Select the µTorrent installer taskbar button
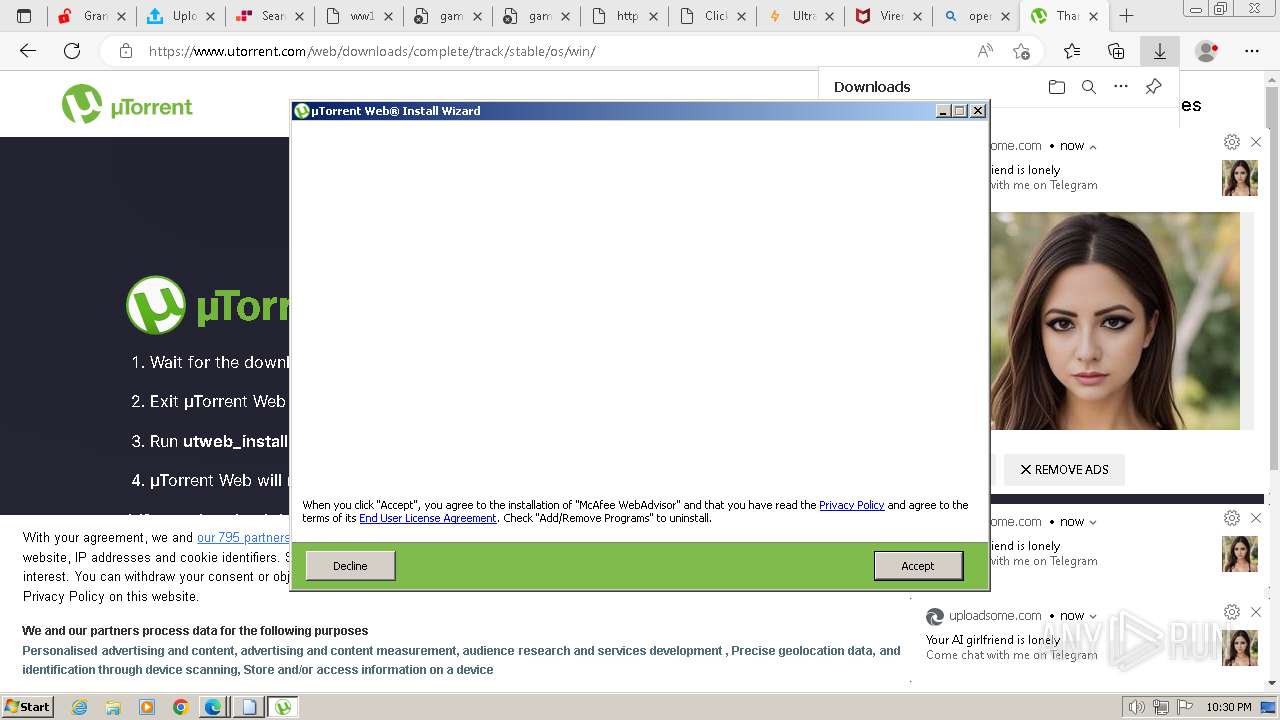The width and height of the screenshot is (1280, 720). 283,707
